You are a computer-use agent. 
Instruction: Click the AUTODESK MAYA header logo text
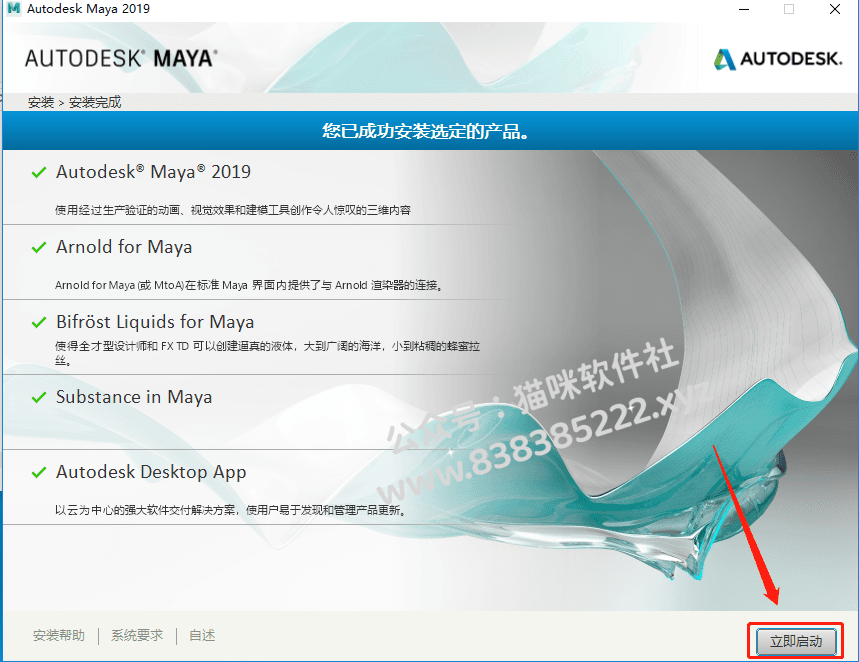coord(121,59)
